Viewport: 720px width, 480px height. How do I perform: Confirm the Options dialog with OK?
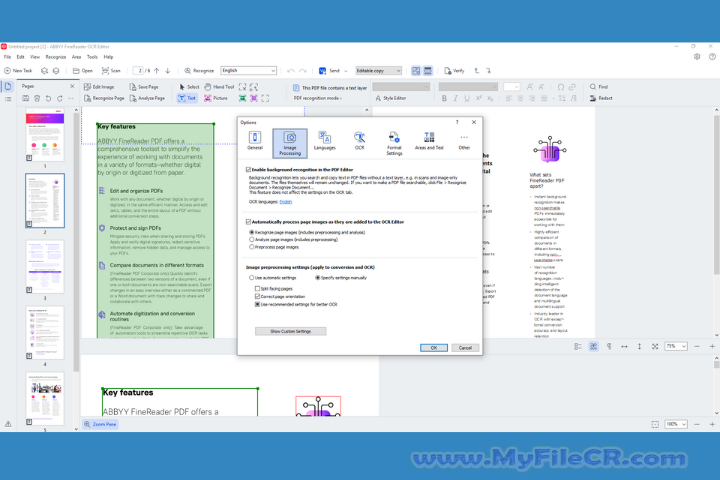click(434, 348)
